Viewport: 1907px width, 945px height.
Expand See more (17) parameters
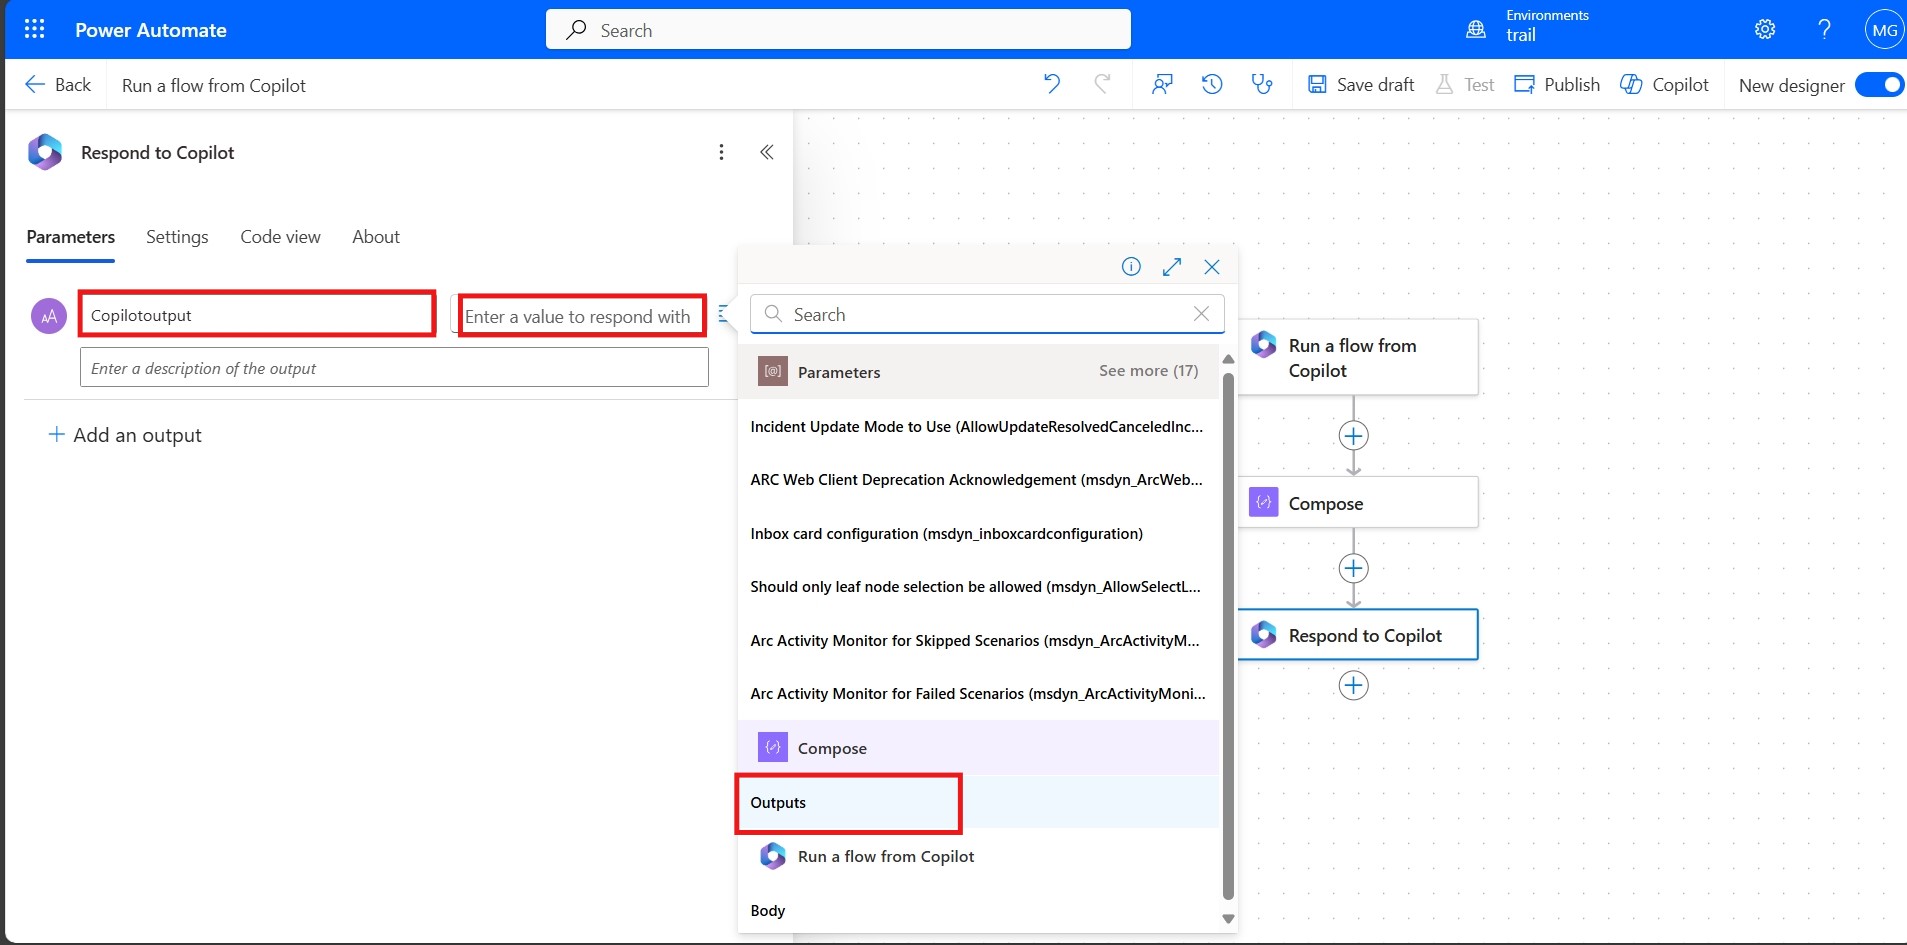1148,371
